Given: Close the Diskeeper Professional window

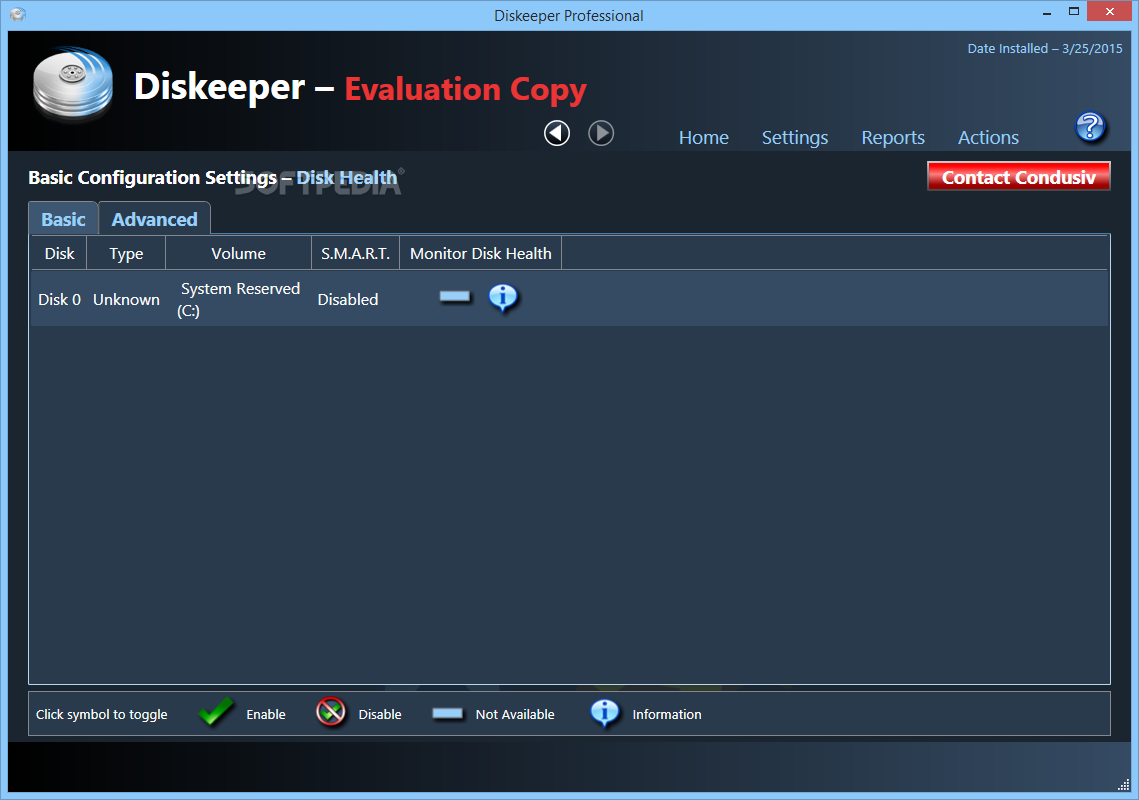Looking at the screenshot, I should tap(1109, 12).
